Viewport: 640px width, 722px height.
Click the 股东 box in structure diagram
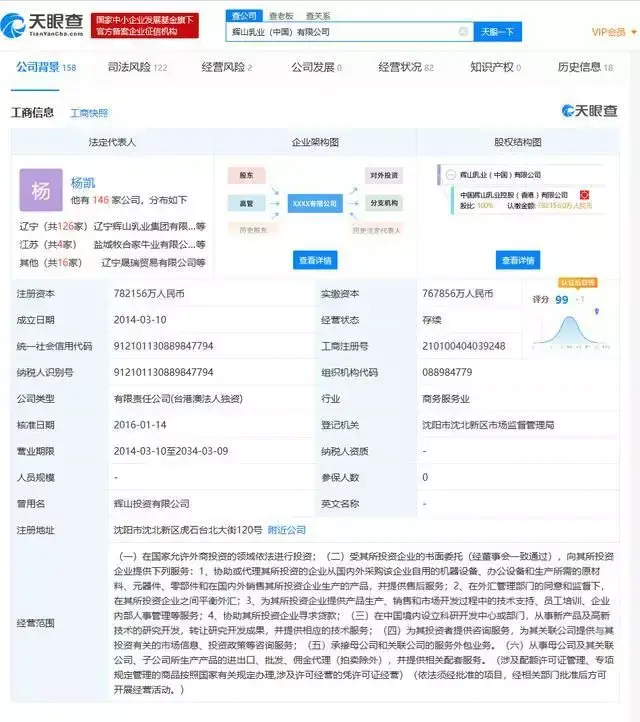pyautogui.click(x=246, y=175)
